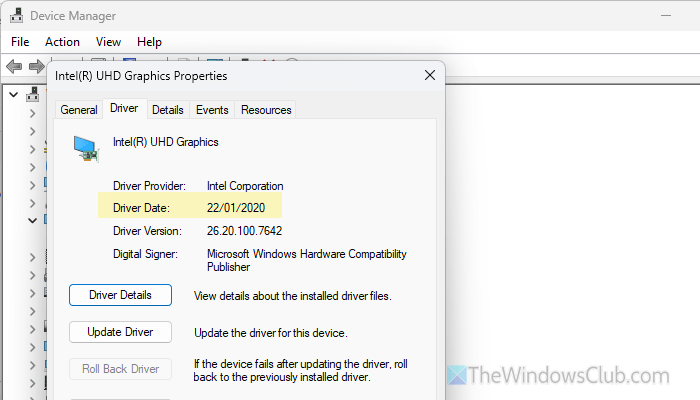Open the Help menu
700x400 pixels.
[149, 42]
